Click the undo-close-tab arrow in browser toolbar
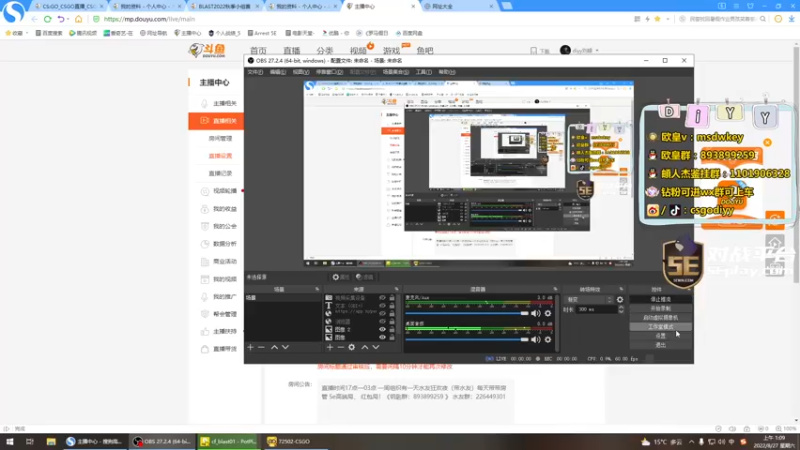The width and height of the screenshot is (800, 450). [61, 19]
